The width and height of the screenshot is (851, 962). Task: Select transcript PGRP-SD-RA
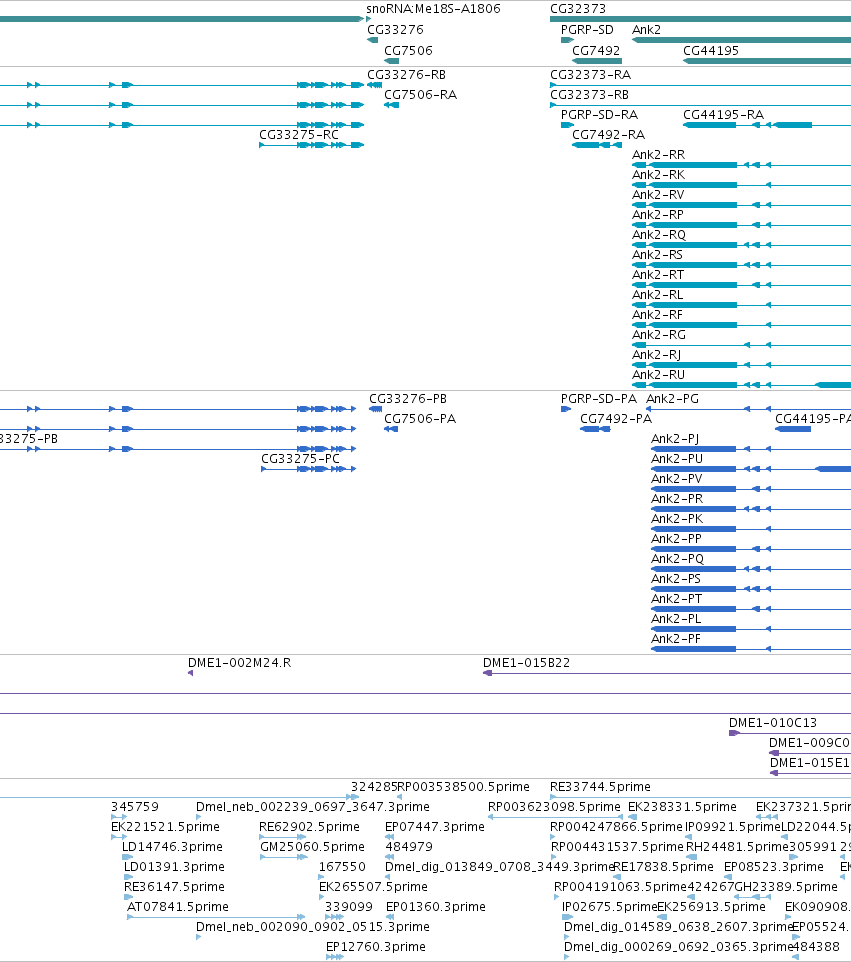(599, 115)
